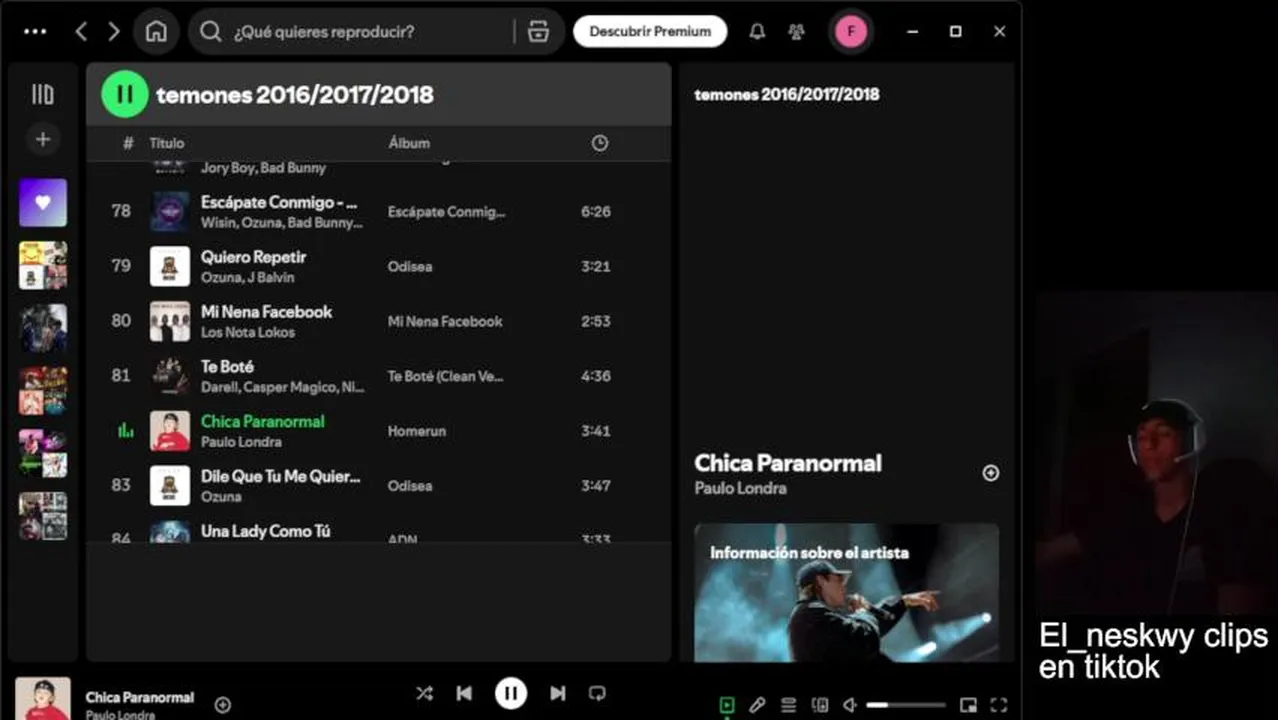Pause playback with the bottom bar button

pyautogui.click(x=511, y=693)
